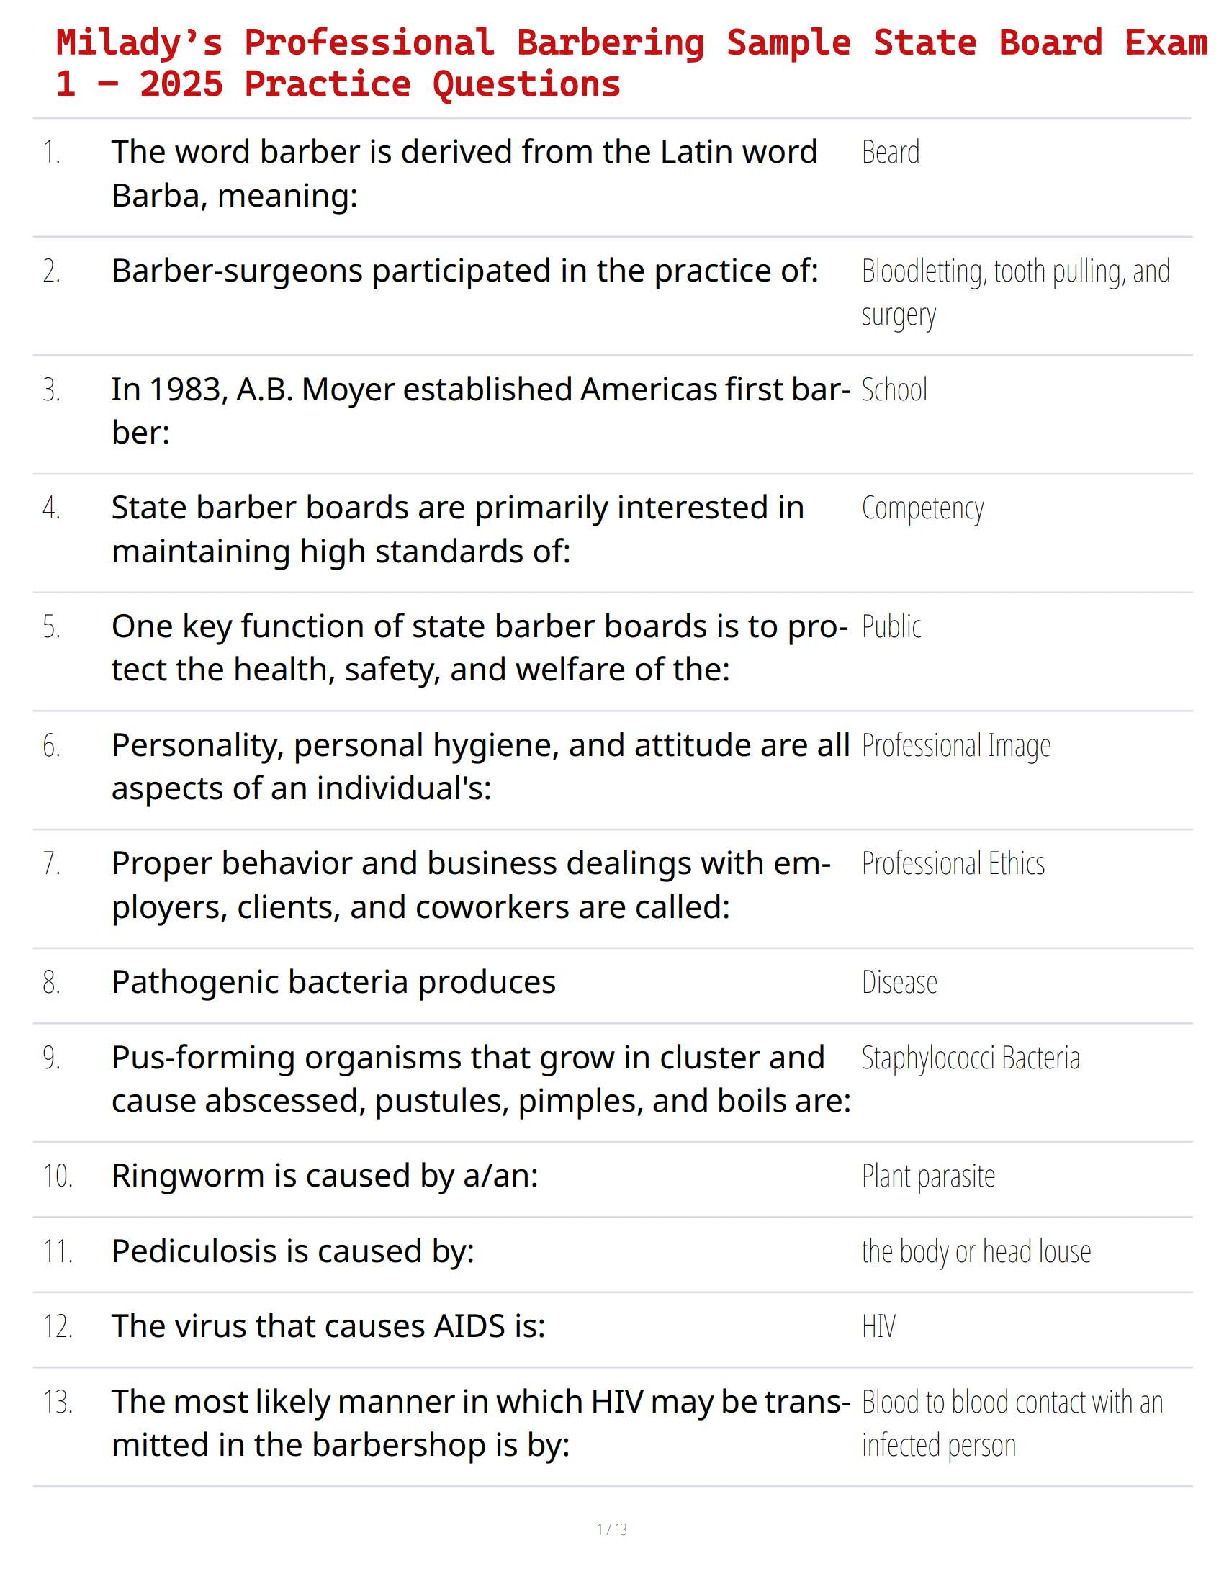
Task: Select the A.B. Moyer question text
Action: coord(481,410)
